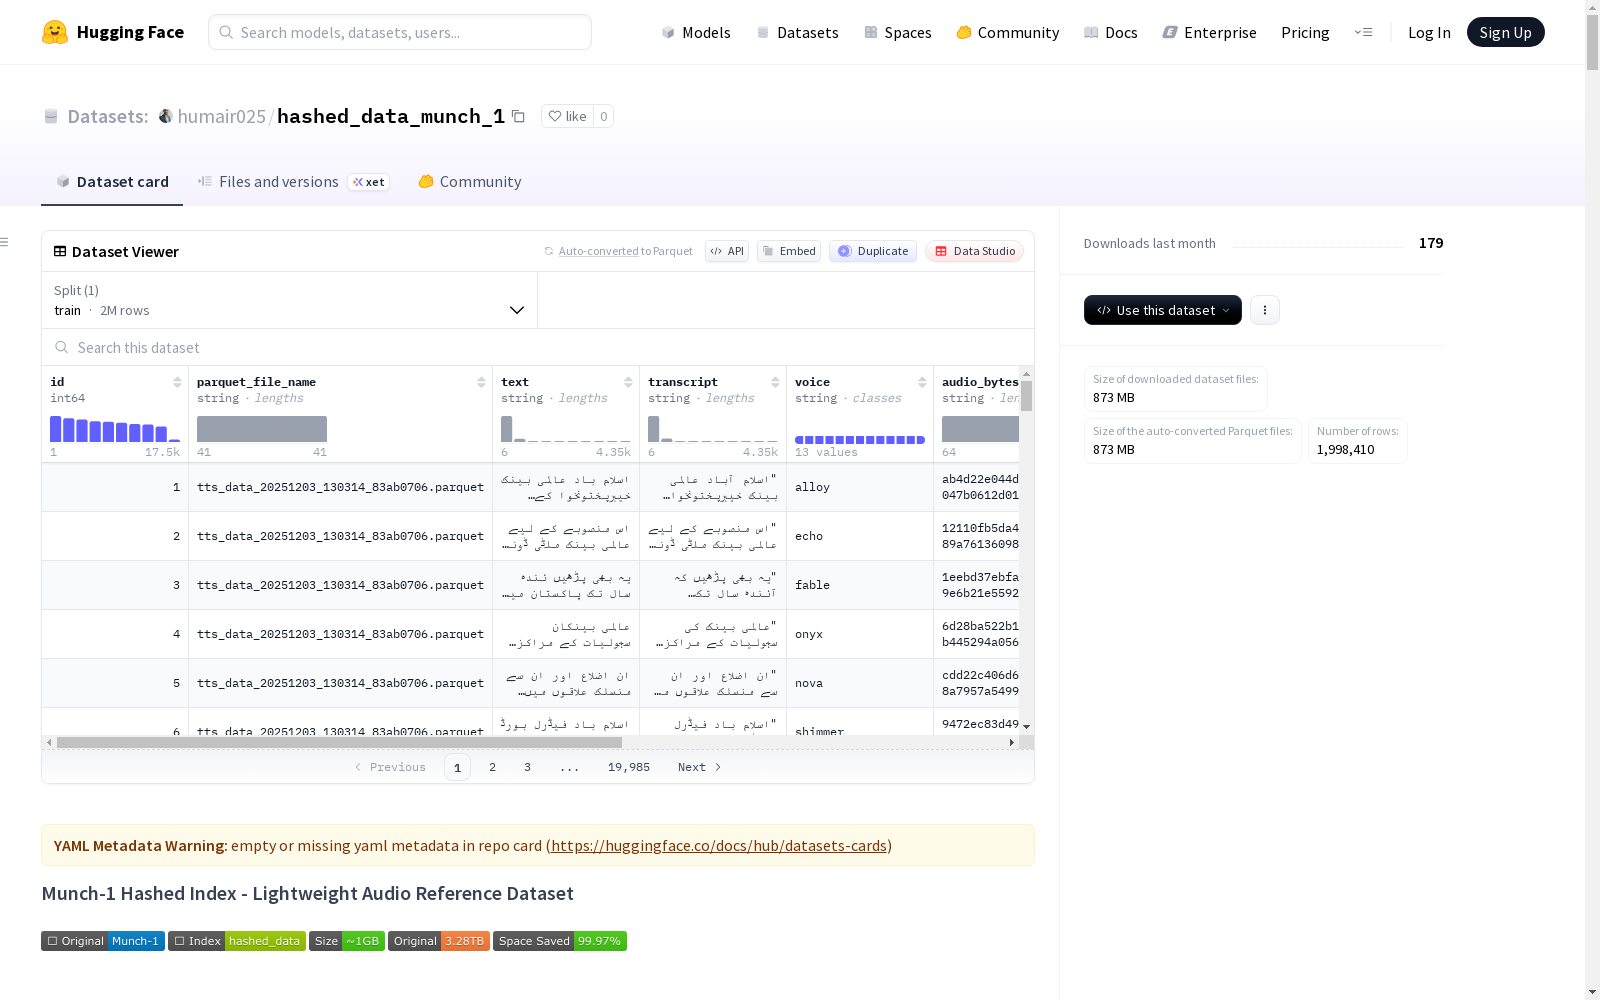Viewport: 1600px width, 1000px height.
Task: Open Enterprise in the top navigation
Action: click(1209, 32)
